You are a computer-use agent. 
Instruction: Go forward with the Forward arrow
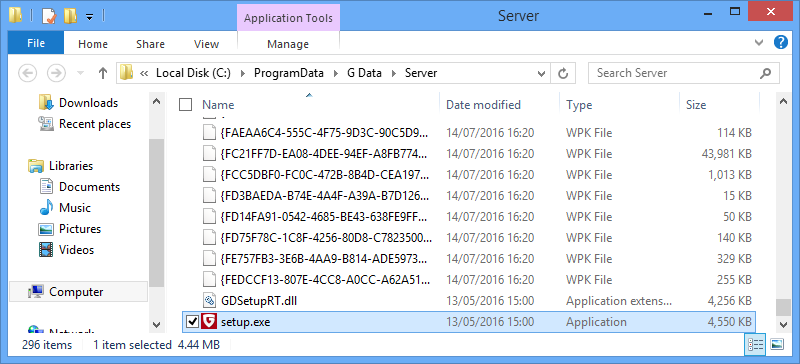[x=56, y=74]
